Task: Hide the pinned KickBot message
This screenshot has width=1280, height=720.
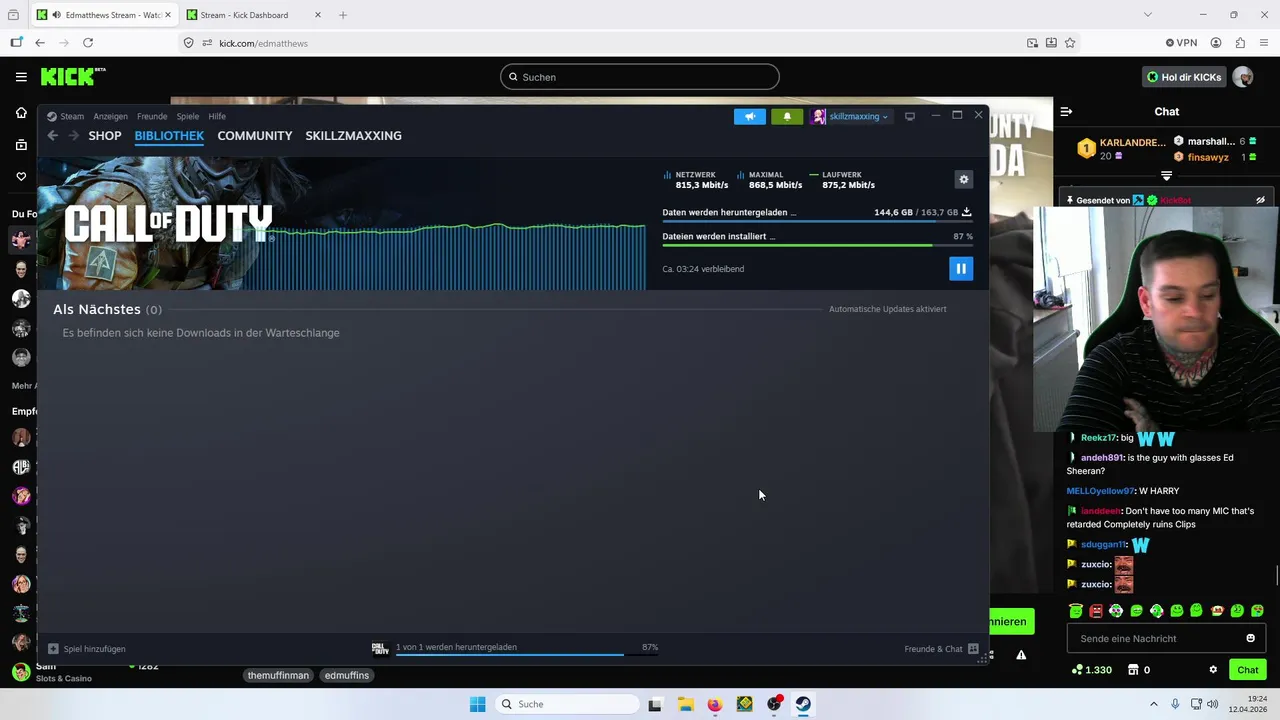Action: (1260, 200)
